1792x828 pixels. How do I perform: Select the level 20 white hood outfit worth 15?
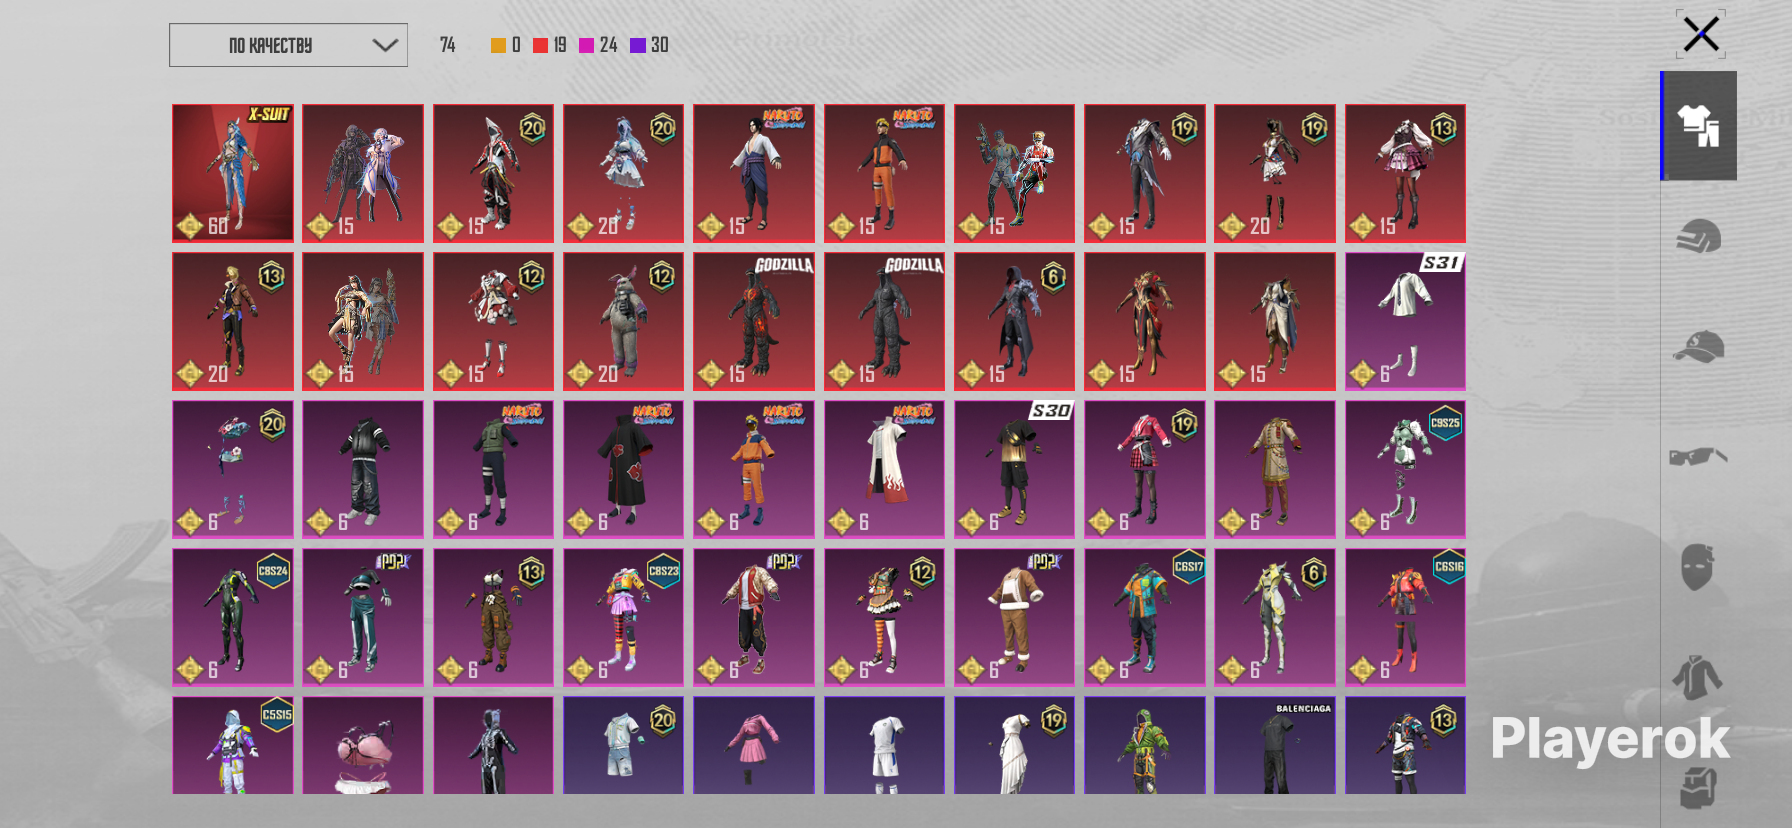click(493, 173)
